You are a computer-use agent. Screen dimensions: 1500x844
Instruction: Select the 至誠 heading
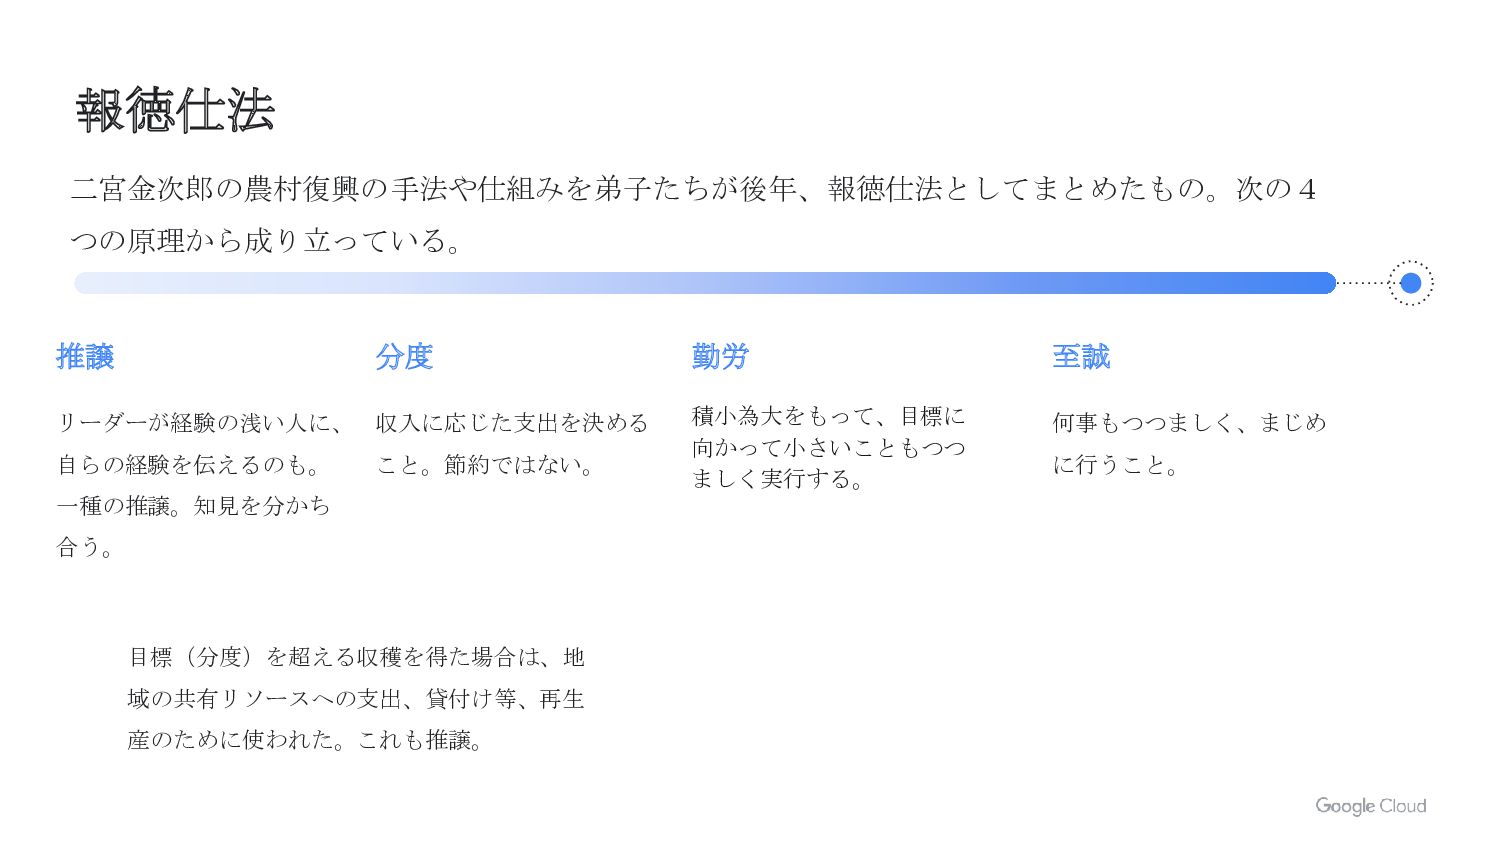[x=1081, y=356]
